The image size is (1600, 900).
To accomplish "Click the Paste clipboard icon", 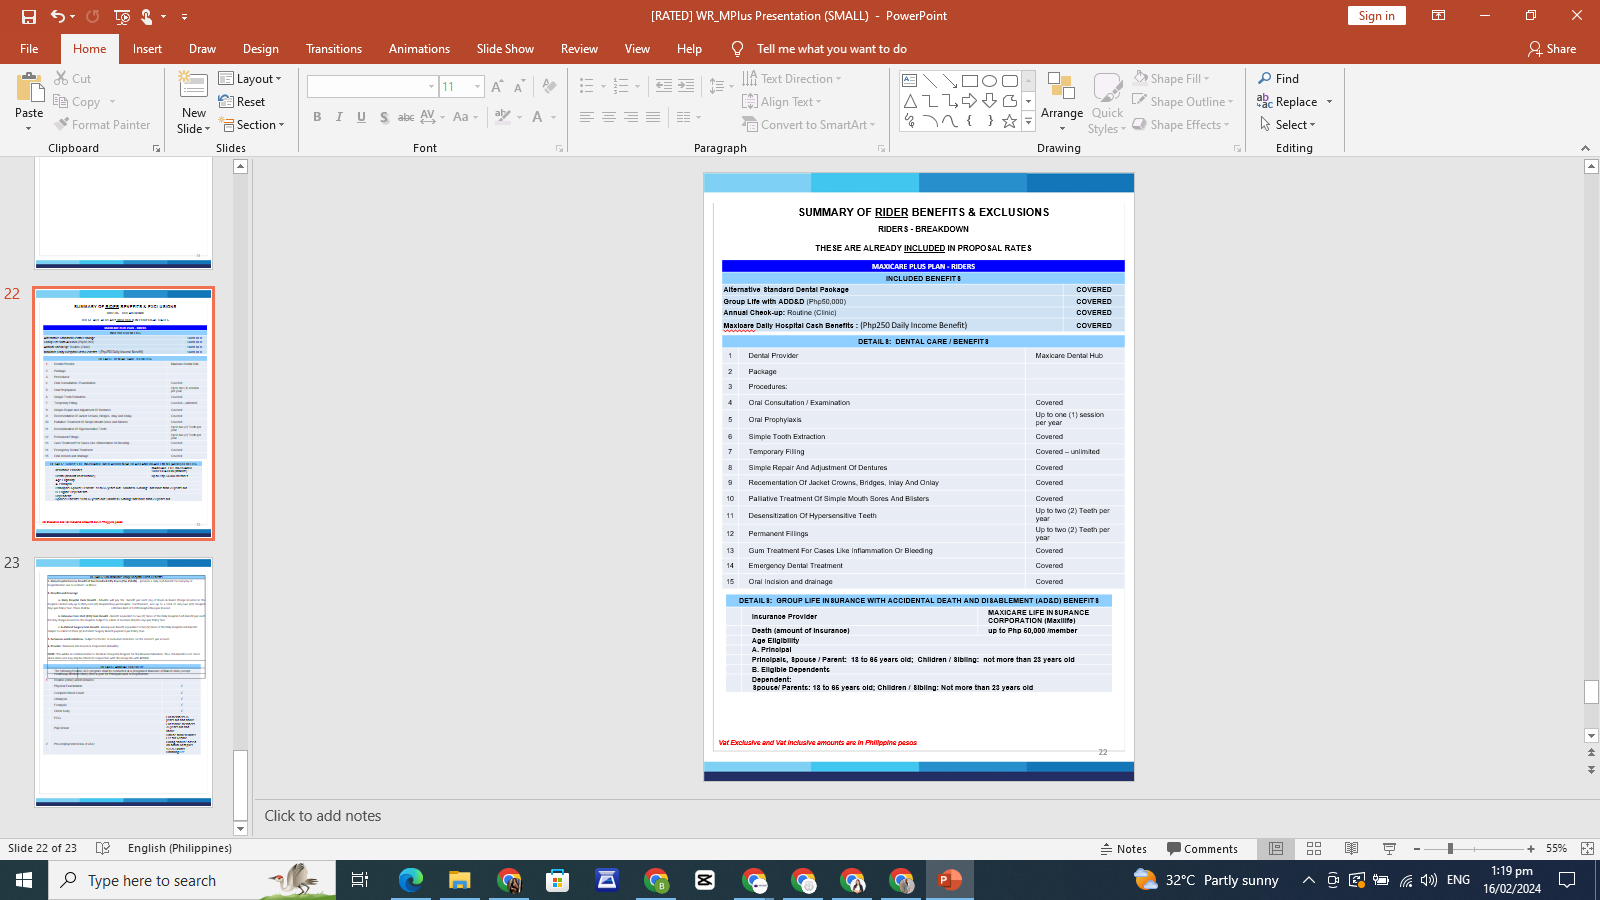I will 29,90.
